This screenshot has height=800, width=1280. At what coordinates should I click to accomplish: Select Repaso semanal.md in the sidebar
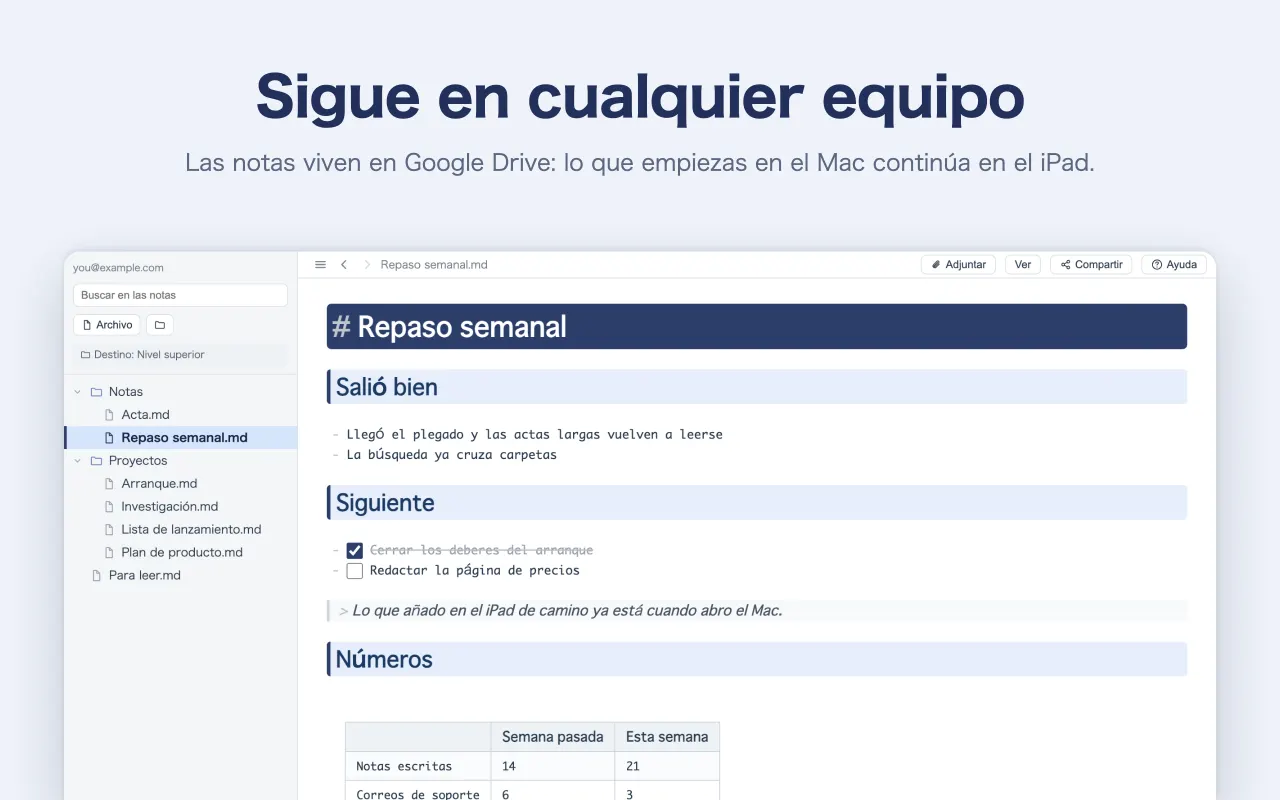tap(181, 438)
